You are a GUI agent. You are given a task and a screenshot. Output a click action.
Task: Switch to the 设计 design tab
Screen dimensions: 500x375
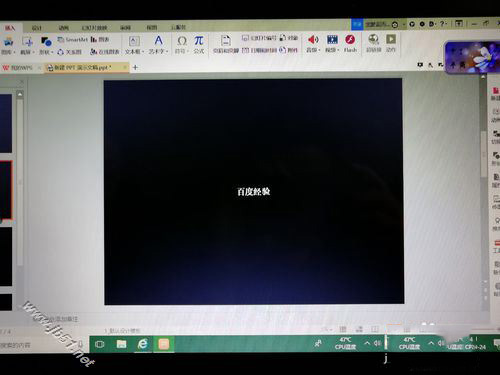point(37,28)
